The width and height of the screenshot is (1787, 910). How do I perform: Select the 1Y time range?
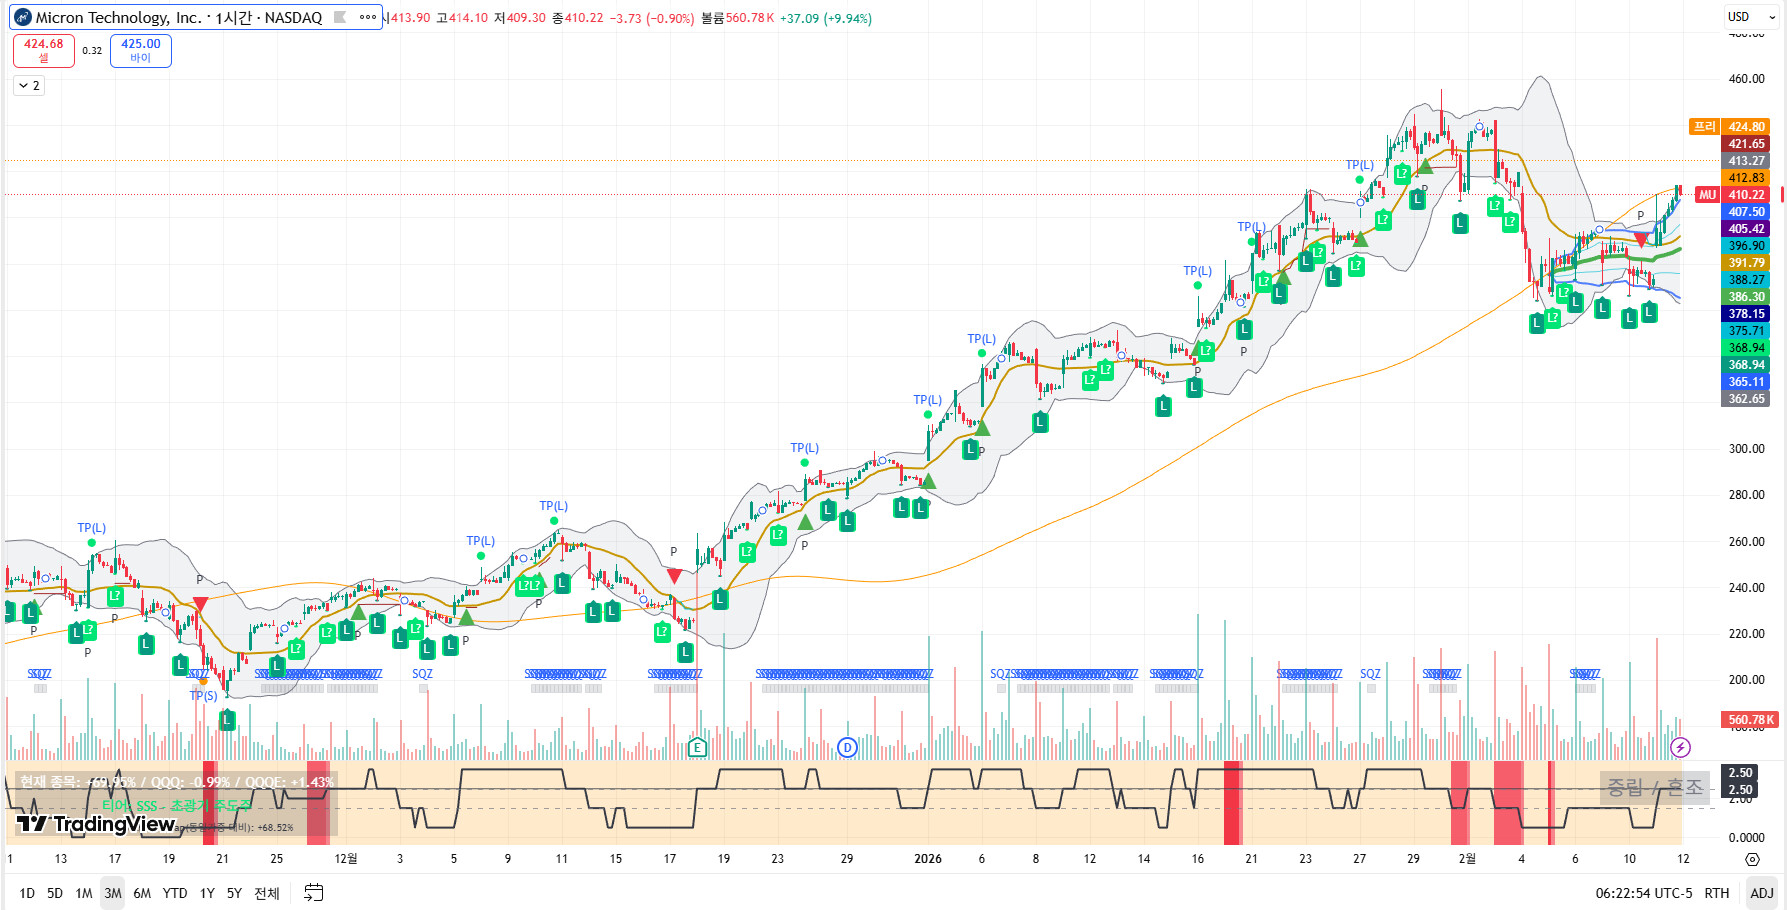pyautogui.click(x=207, y=893)
